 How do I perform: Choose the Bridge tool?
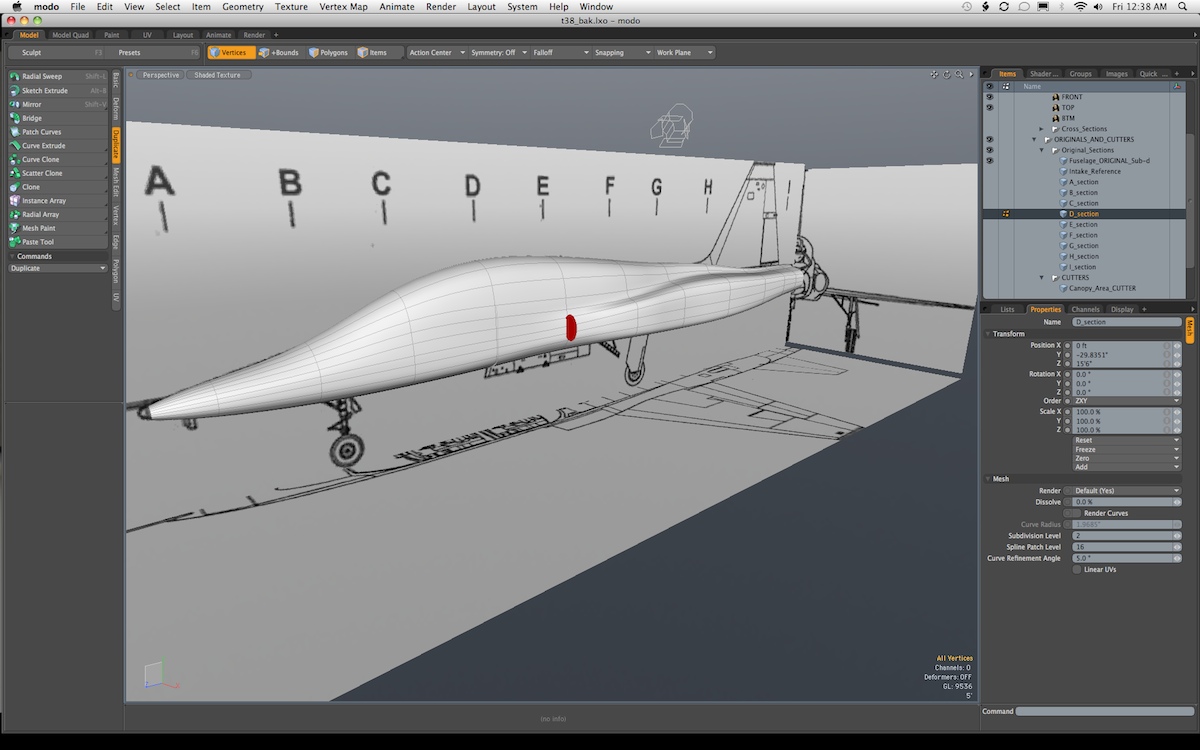click(x=32, y=118)
